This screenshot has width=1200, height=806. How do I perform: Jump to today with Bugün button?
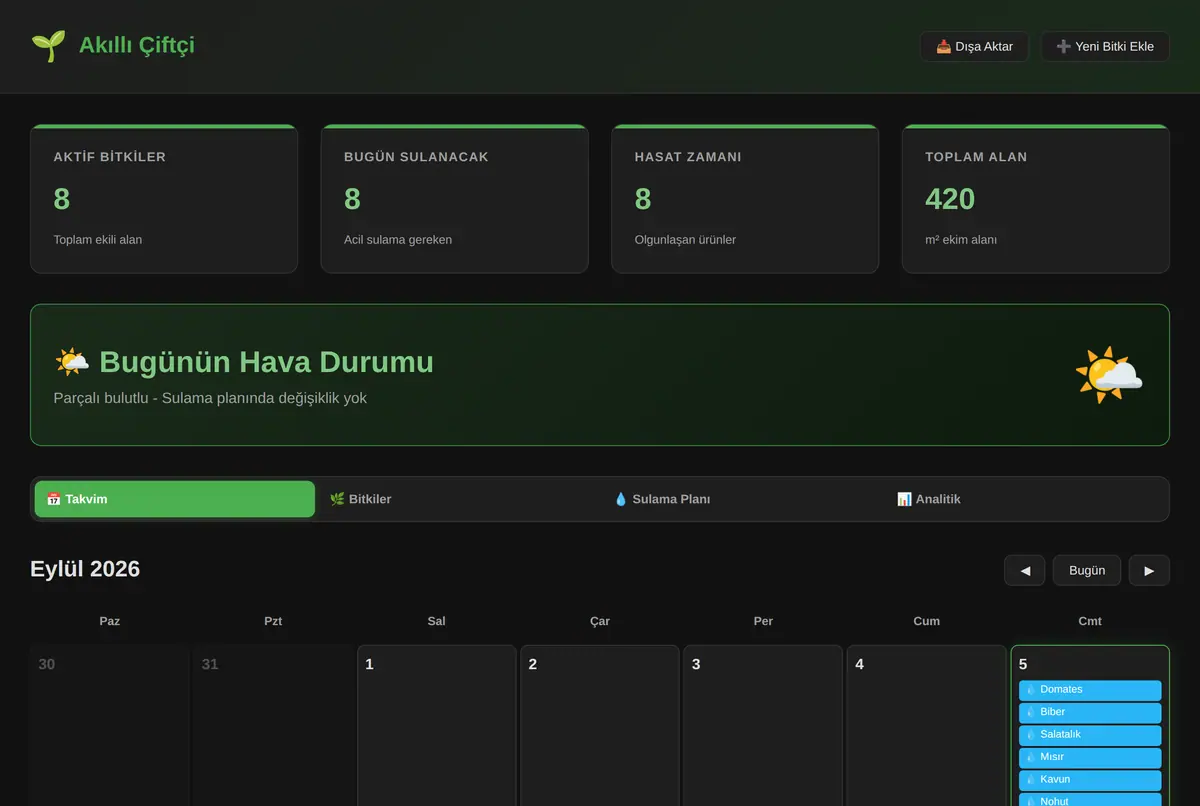[x=1087, y=570]
